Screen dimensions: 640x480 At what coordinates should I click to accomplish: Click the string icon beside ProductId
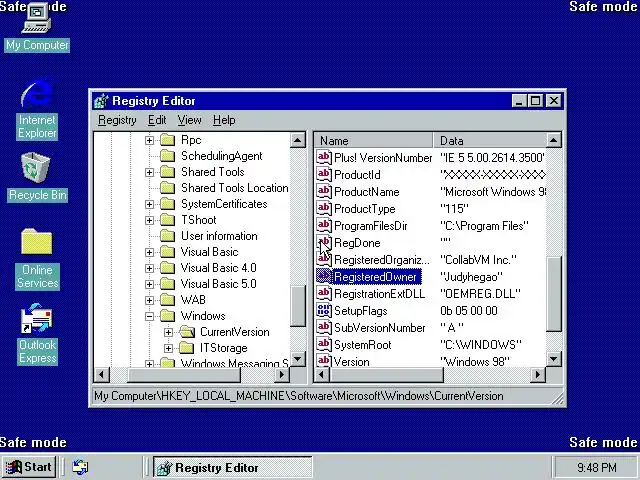click(x=324, y=174)
